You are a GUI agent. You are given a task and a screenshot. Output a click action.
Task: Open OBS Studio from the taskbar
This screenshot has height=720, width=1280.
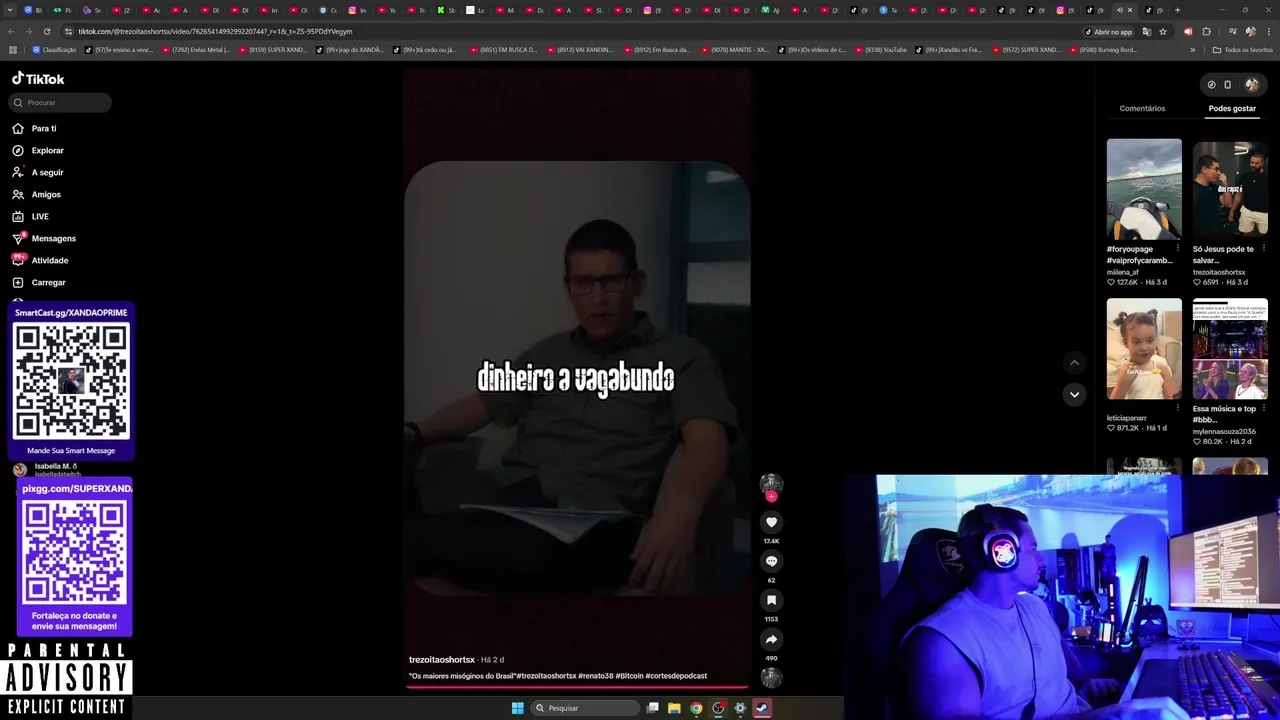[x=718, y=708]
